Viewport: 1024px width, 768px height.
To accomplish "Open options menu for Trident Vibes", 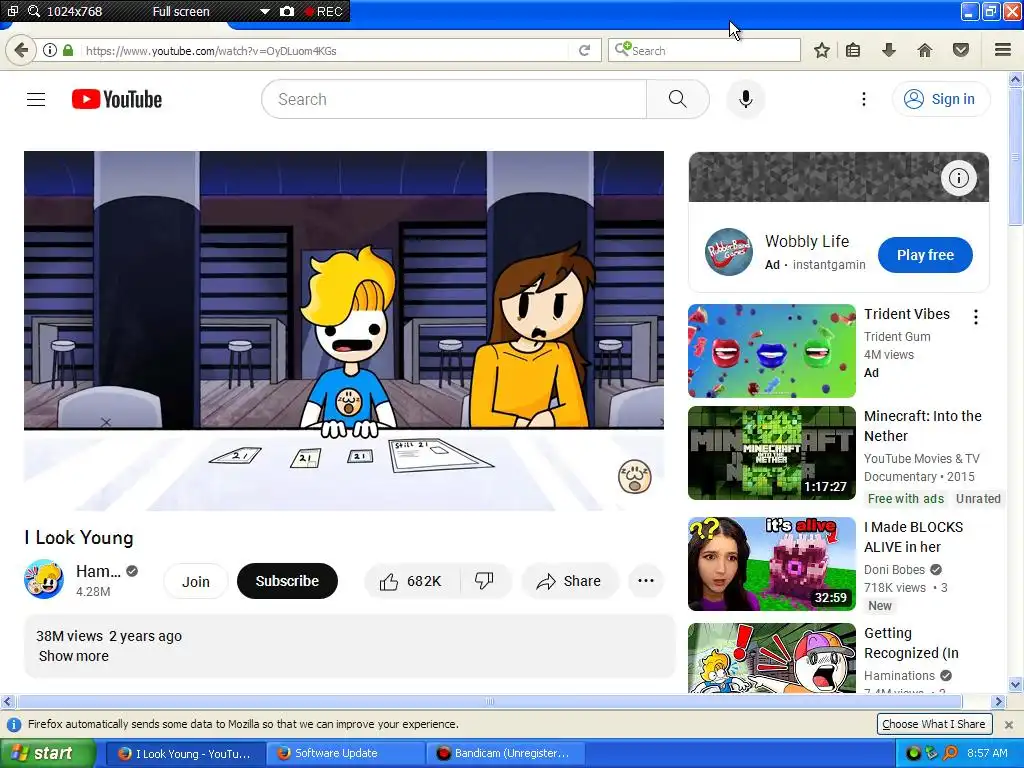I will coord(976,317).
